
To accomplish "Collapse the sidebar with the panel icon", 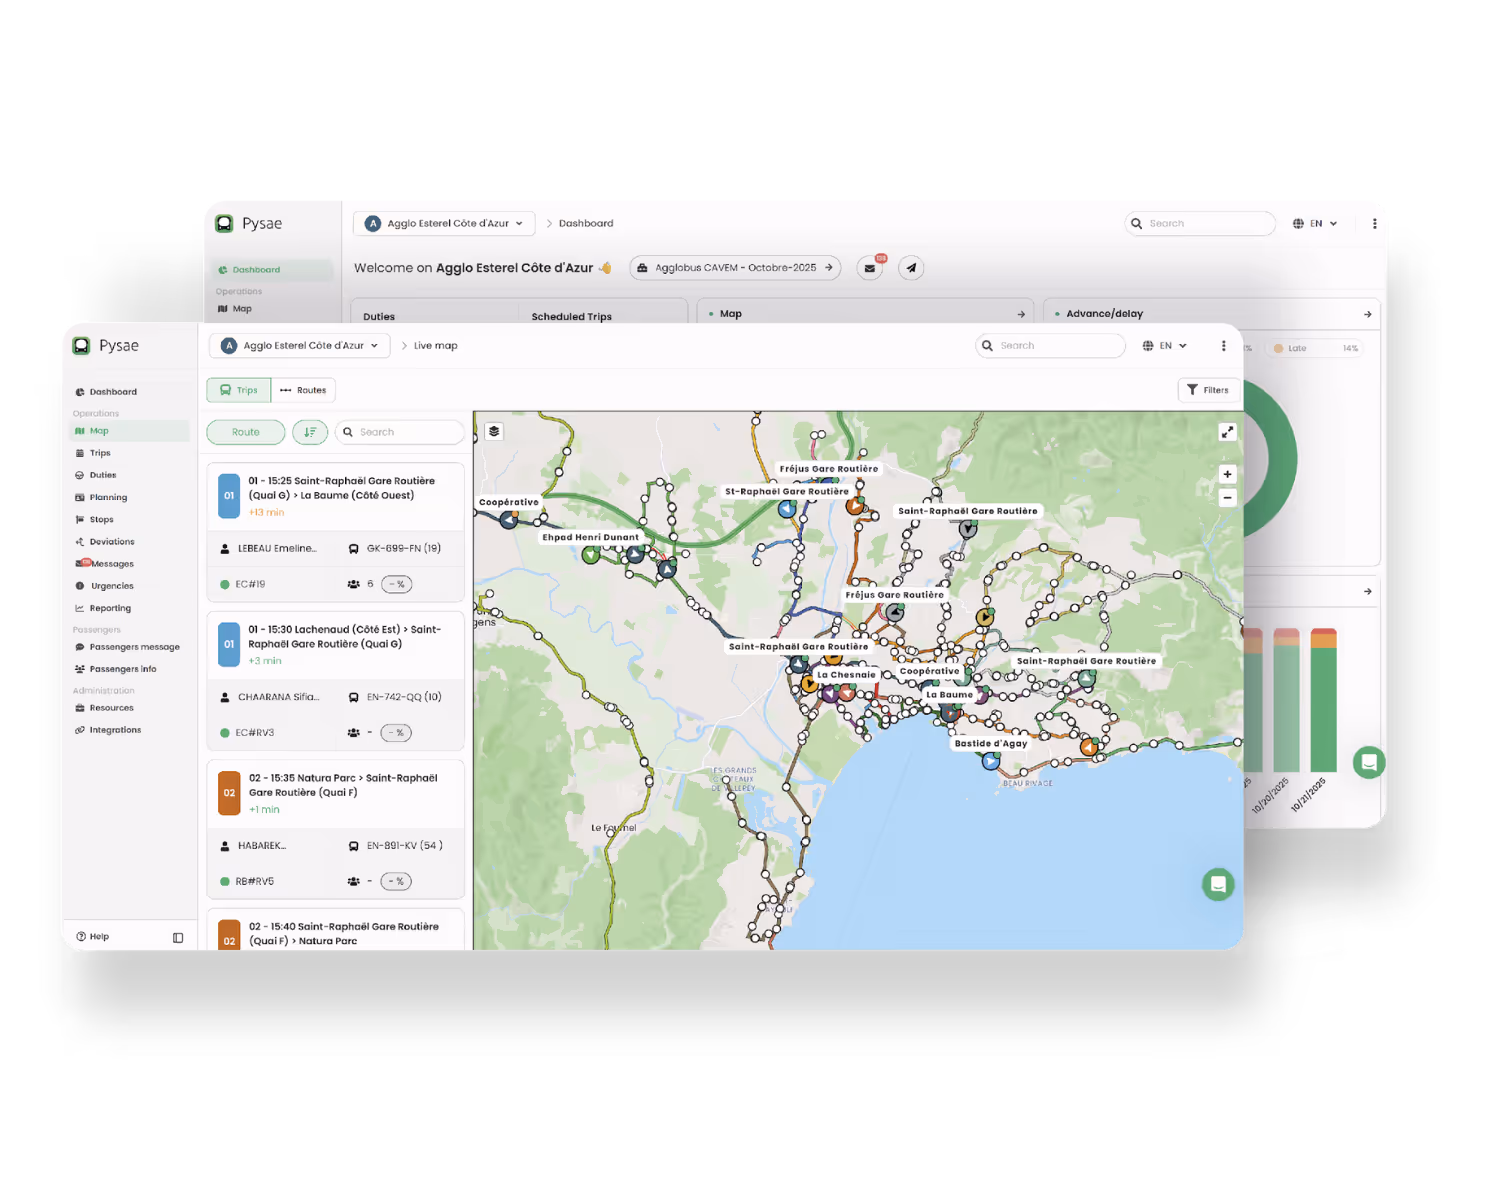I will [178, 938].
